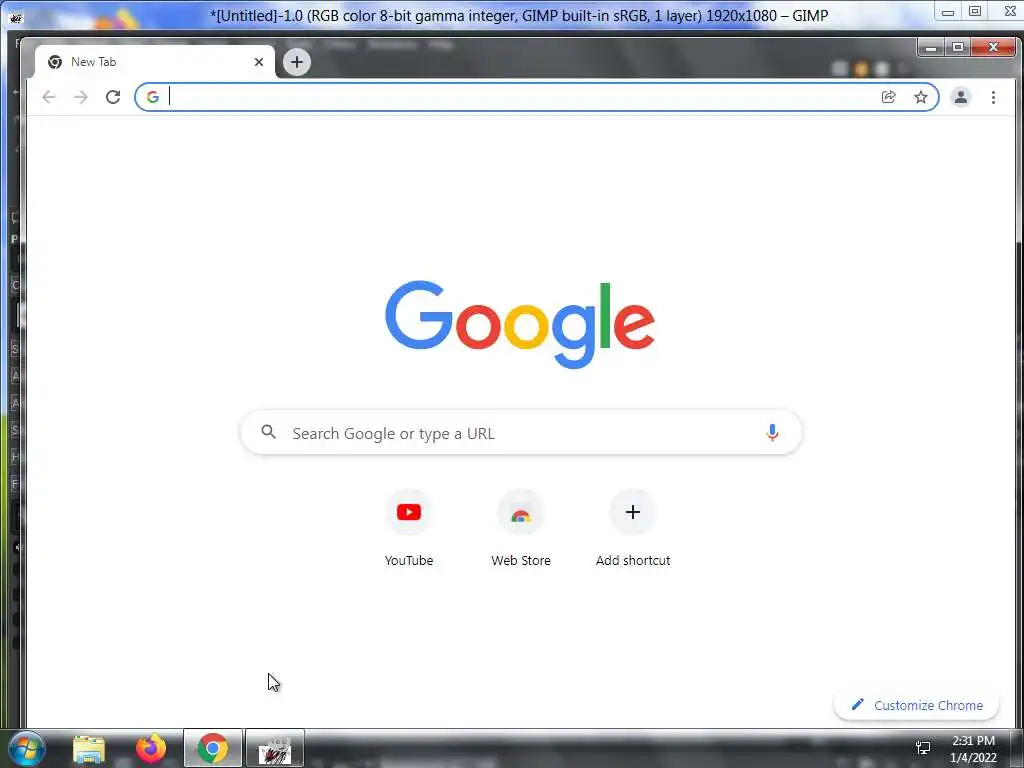Open File Explorer from taskbar

coord(89,749)
